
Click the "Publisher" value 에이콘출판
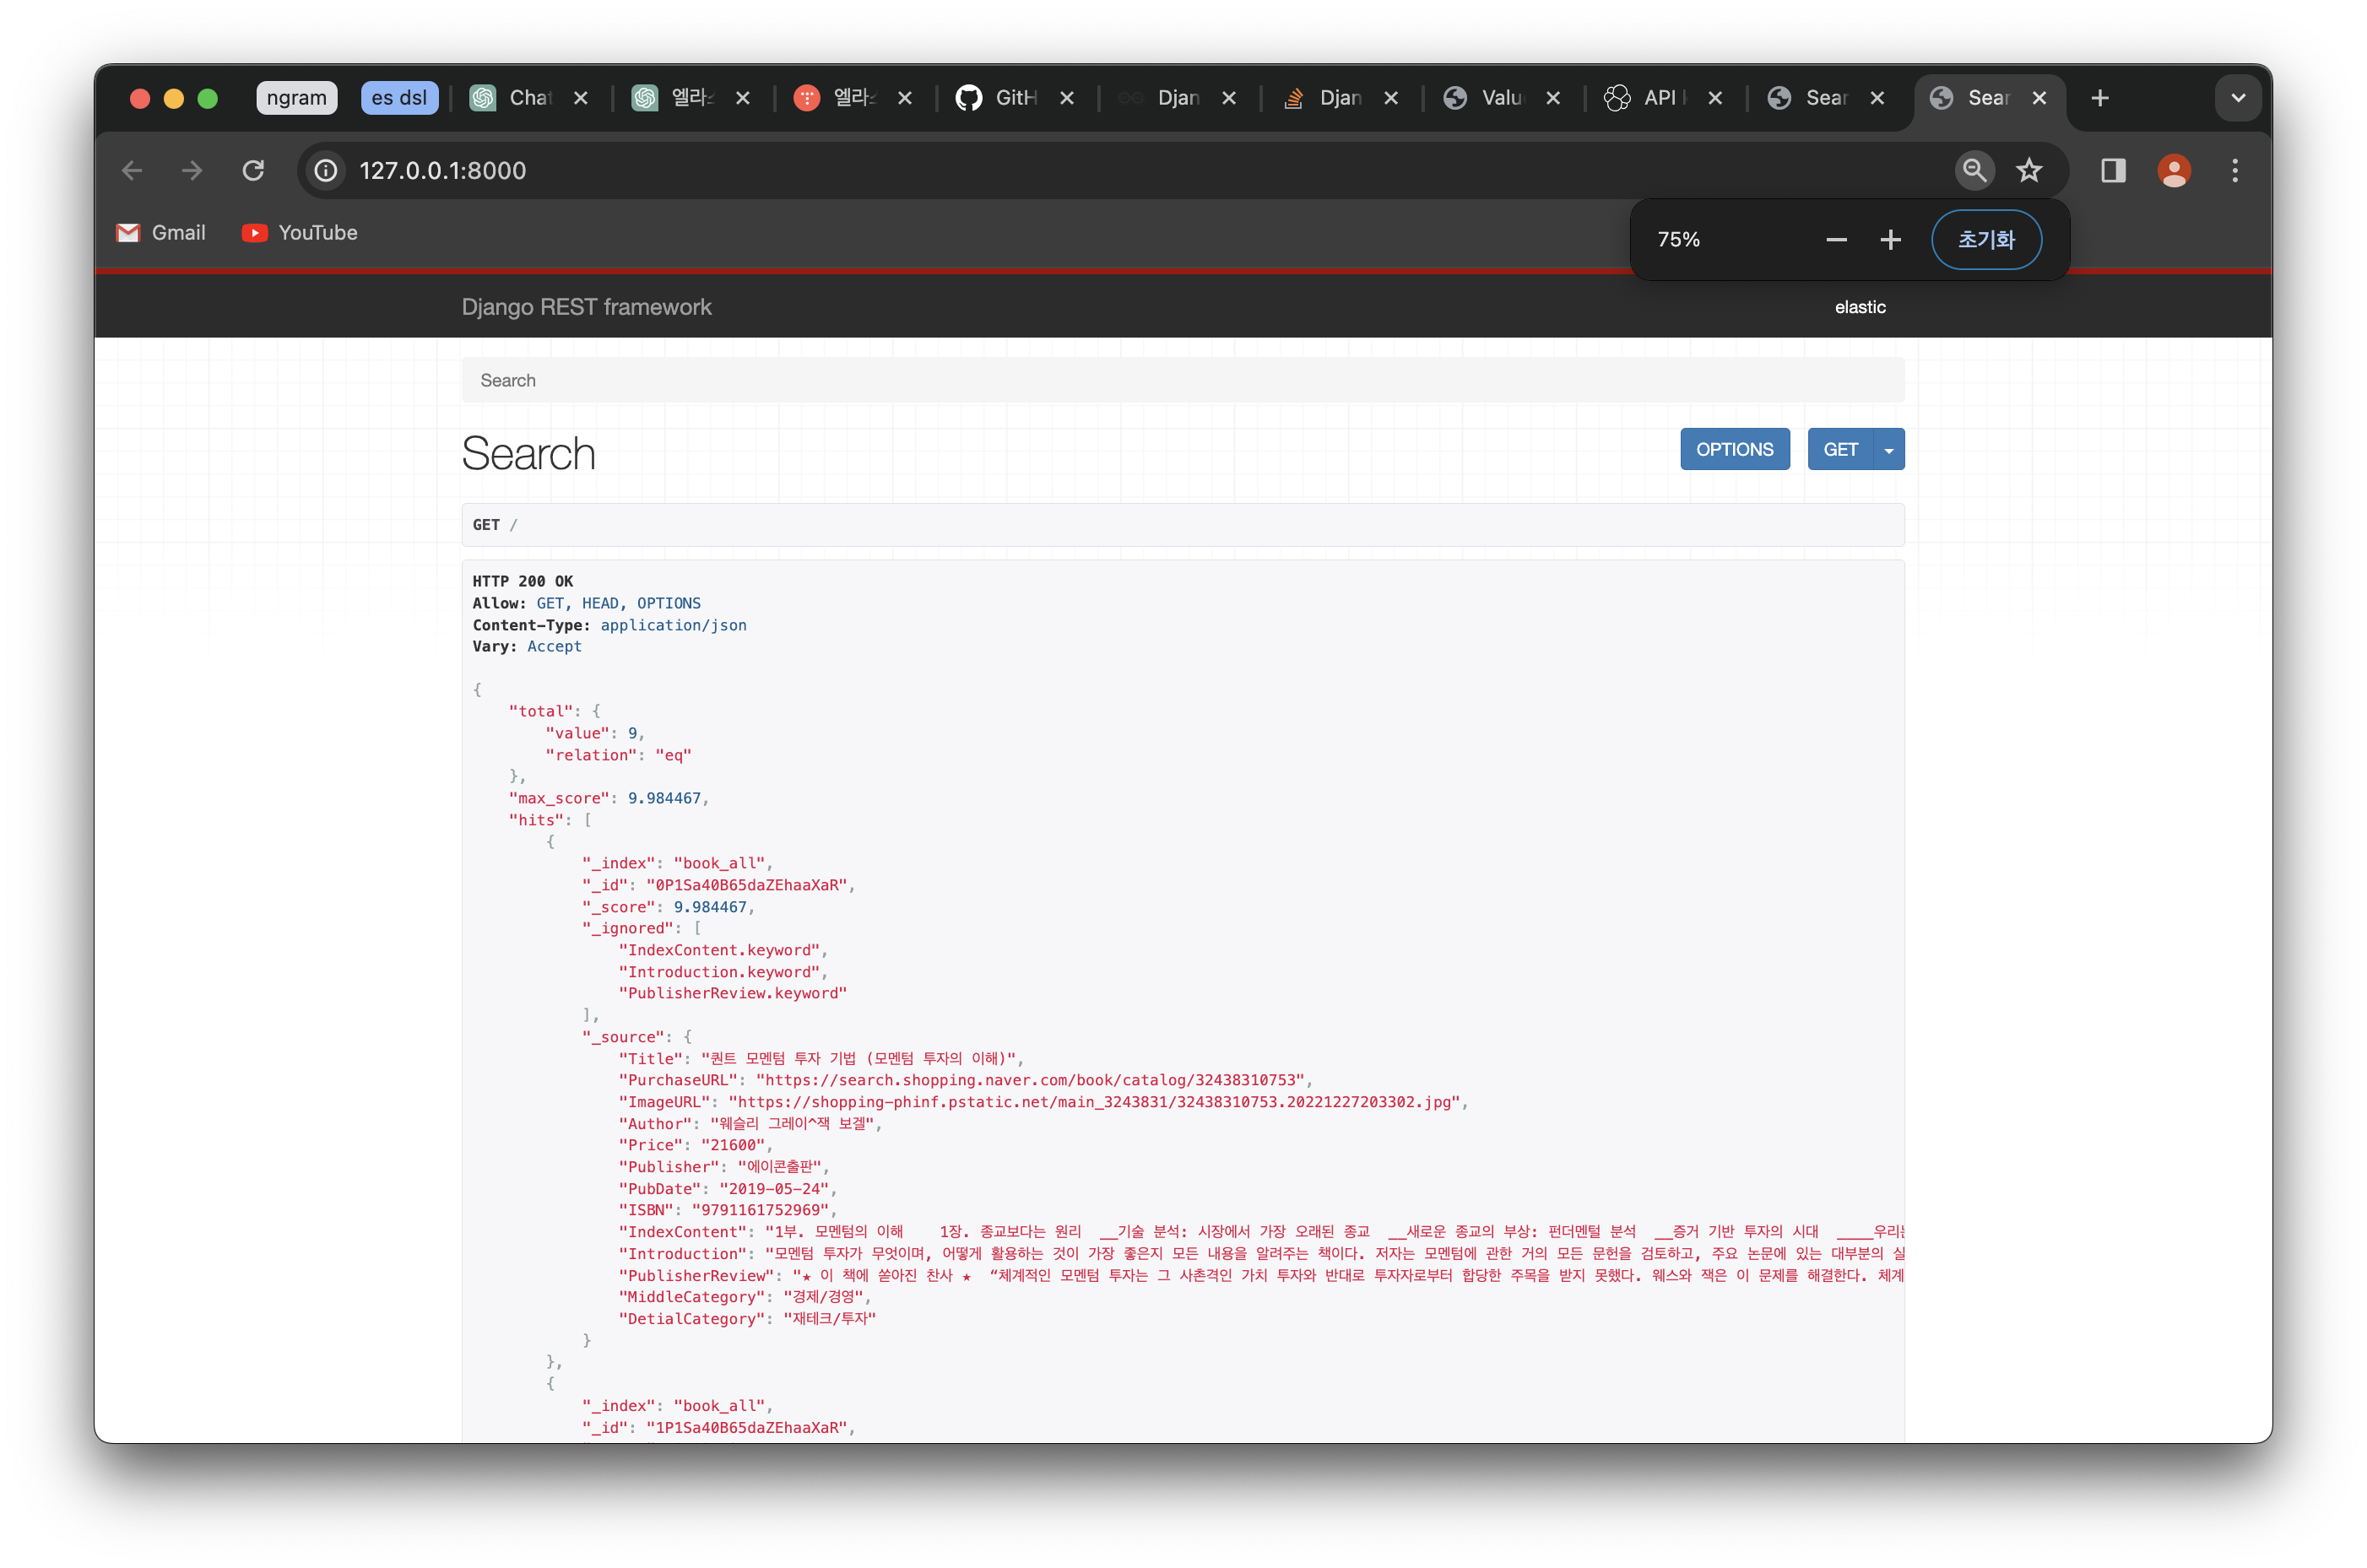click(779, 1167)
